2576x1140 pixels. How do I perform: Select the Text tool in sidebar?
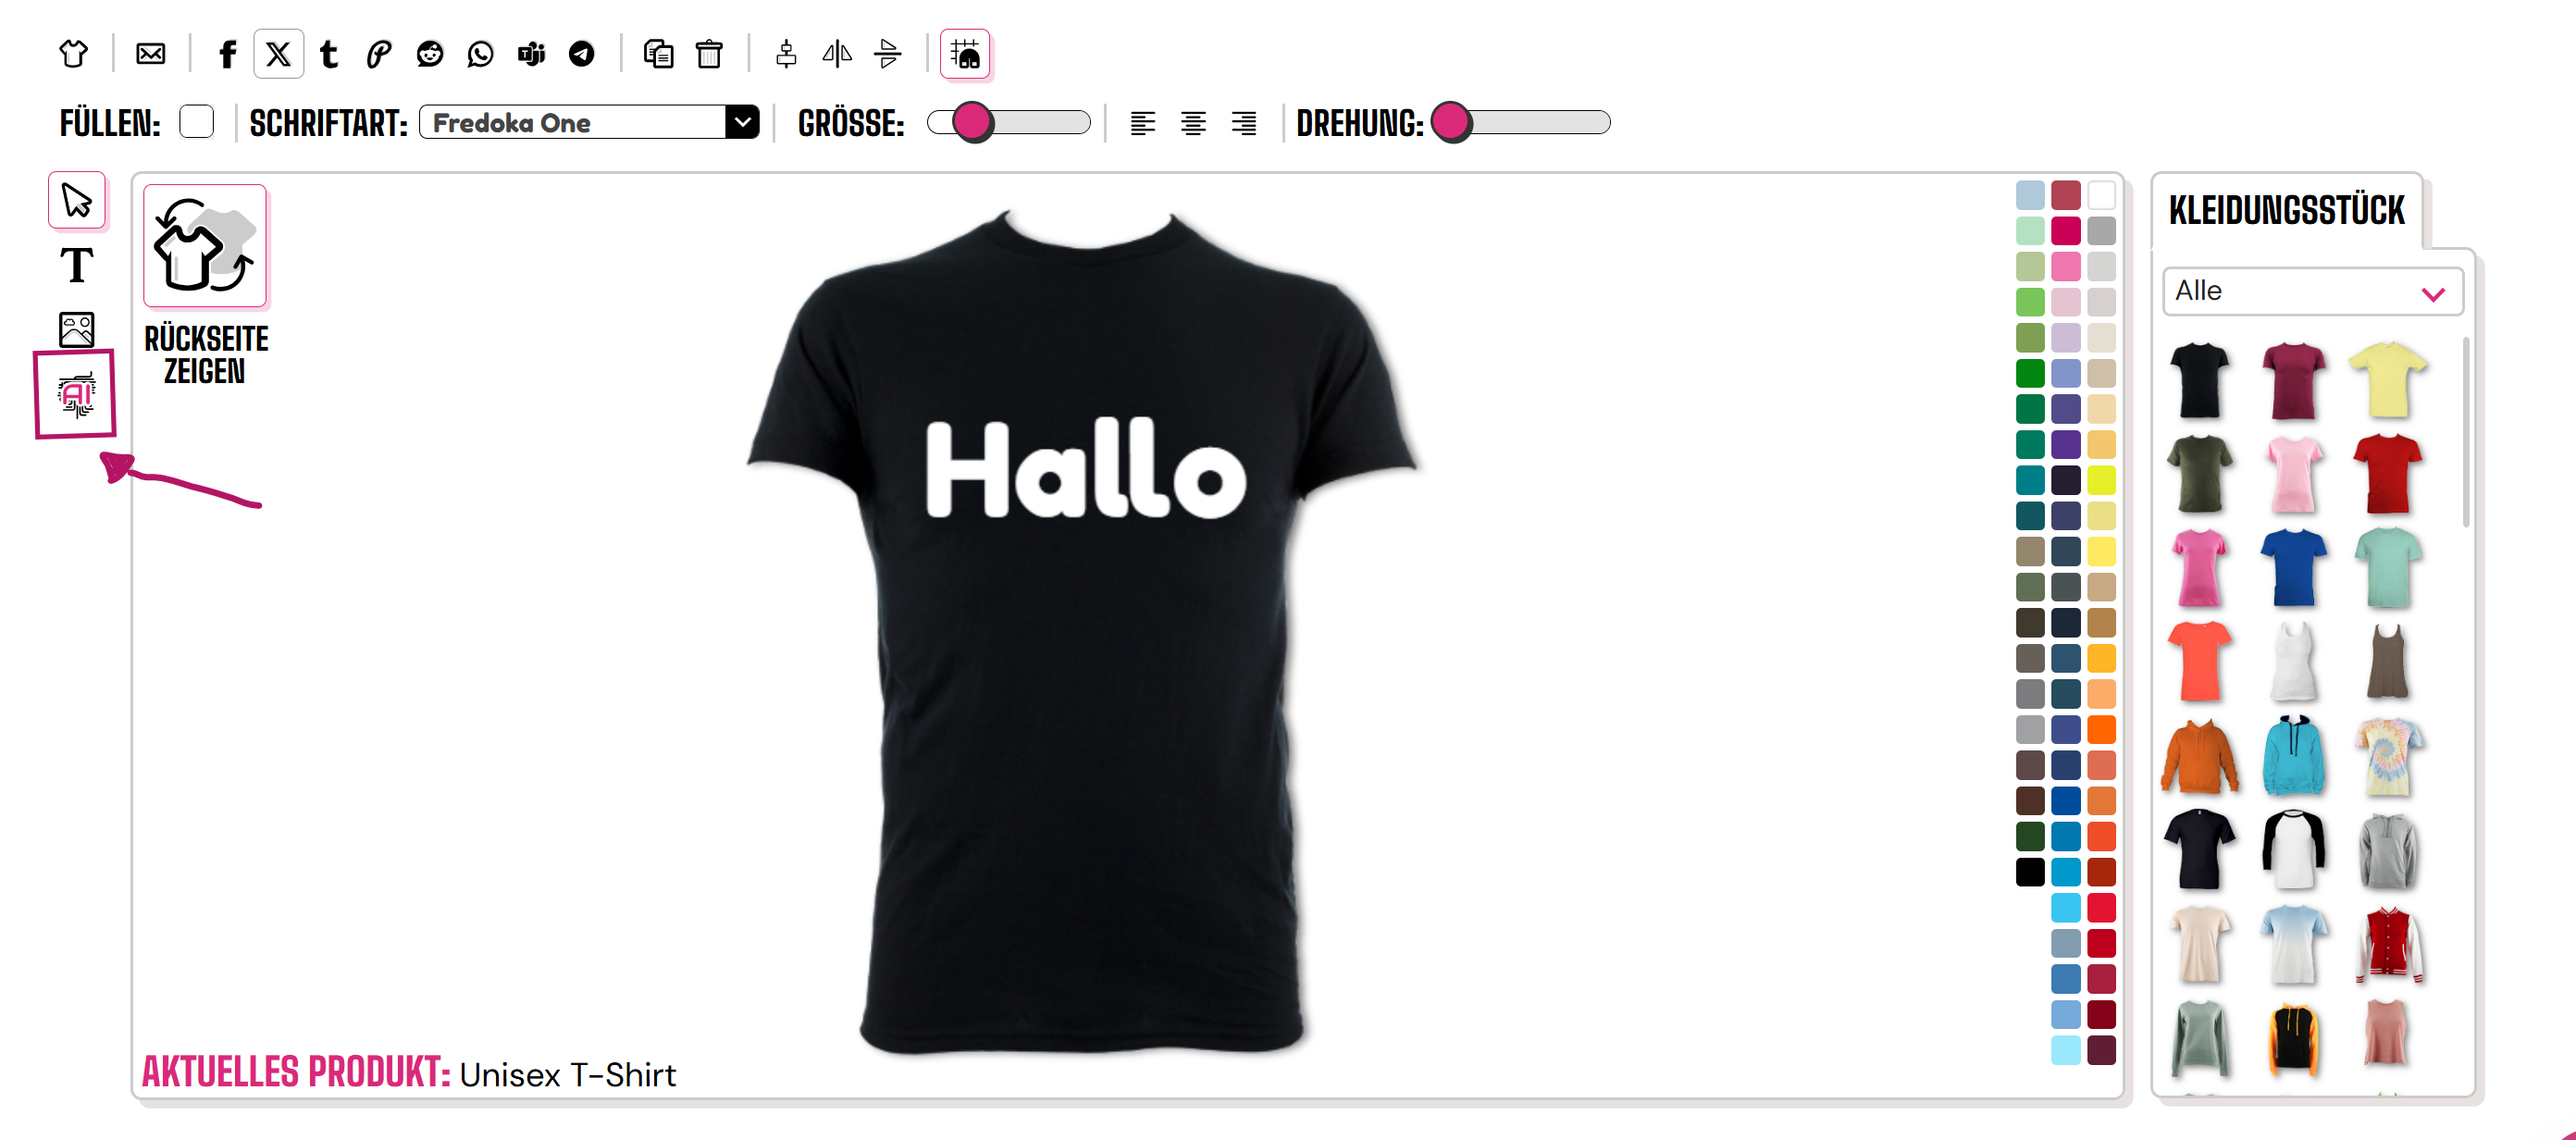click(x=77, y=266)
